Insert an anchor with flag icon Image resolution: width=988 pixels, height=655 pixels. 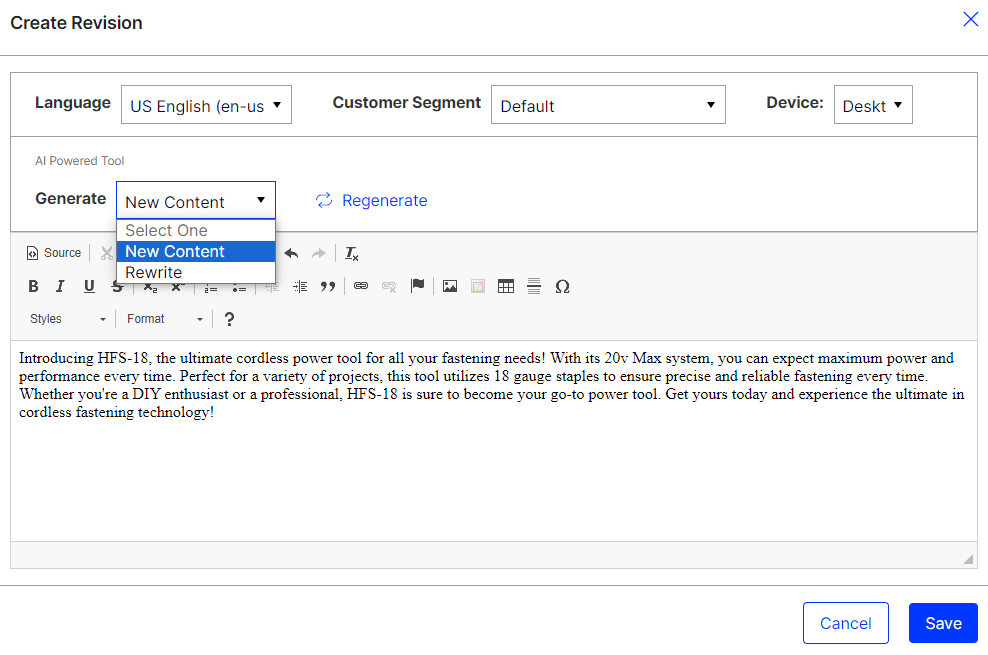[x=417, y=287]
